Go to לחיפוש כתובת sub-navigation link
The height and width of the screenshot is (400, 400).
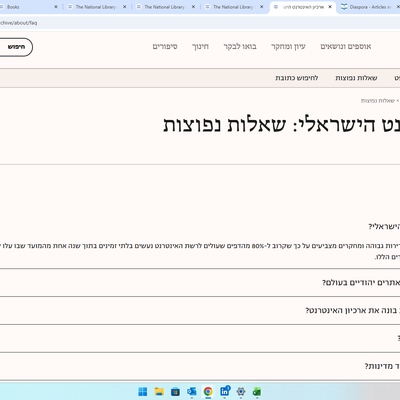pyautogui.click(x=297, y=78)
